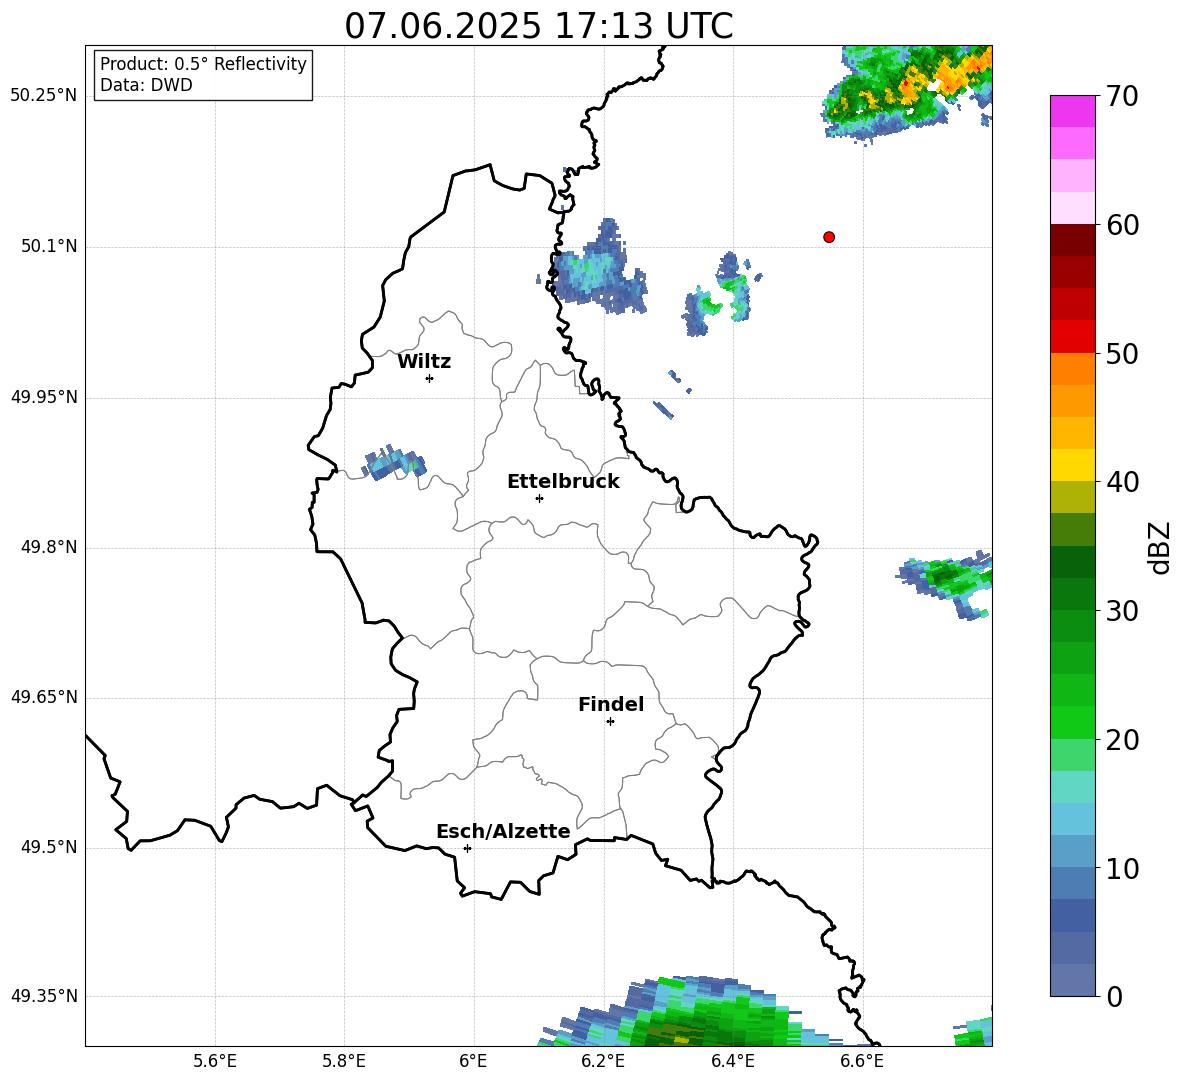Screen dimensions: 1184x1081
Task: Click the Findel city label
Action: coord(611,704)
